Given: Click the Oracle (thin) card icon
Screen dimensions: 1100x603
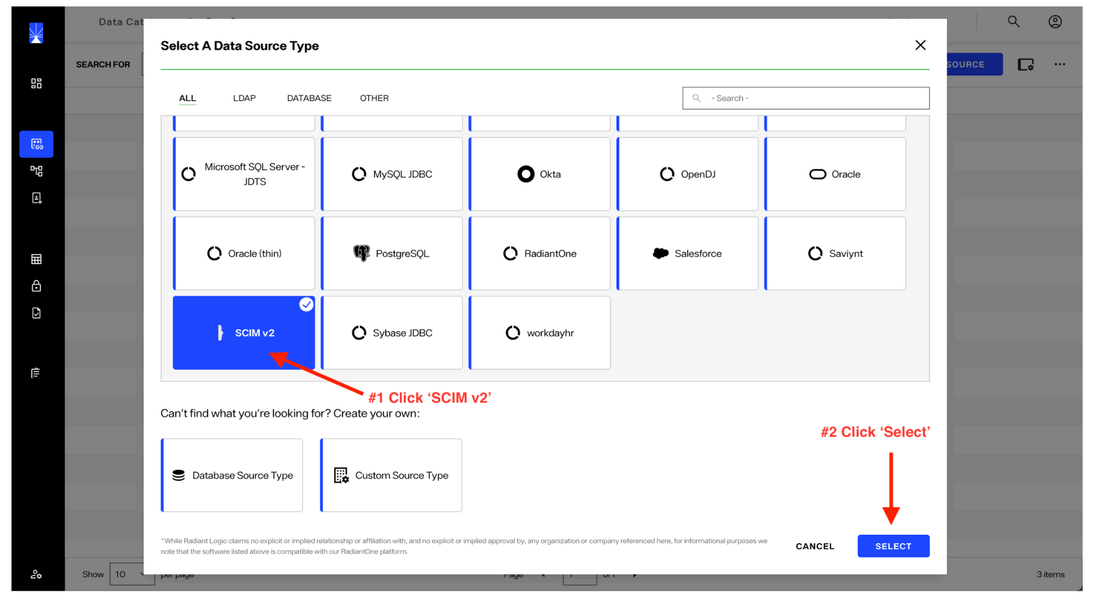Looking at the screenshot, I should [x=214, y=253].
